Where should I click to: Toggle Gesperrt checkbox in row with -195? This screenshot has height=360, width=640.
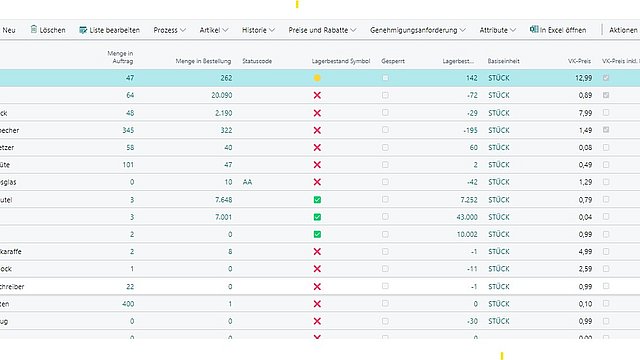pos(385,130)
